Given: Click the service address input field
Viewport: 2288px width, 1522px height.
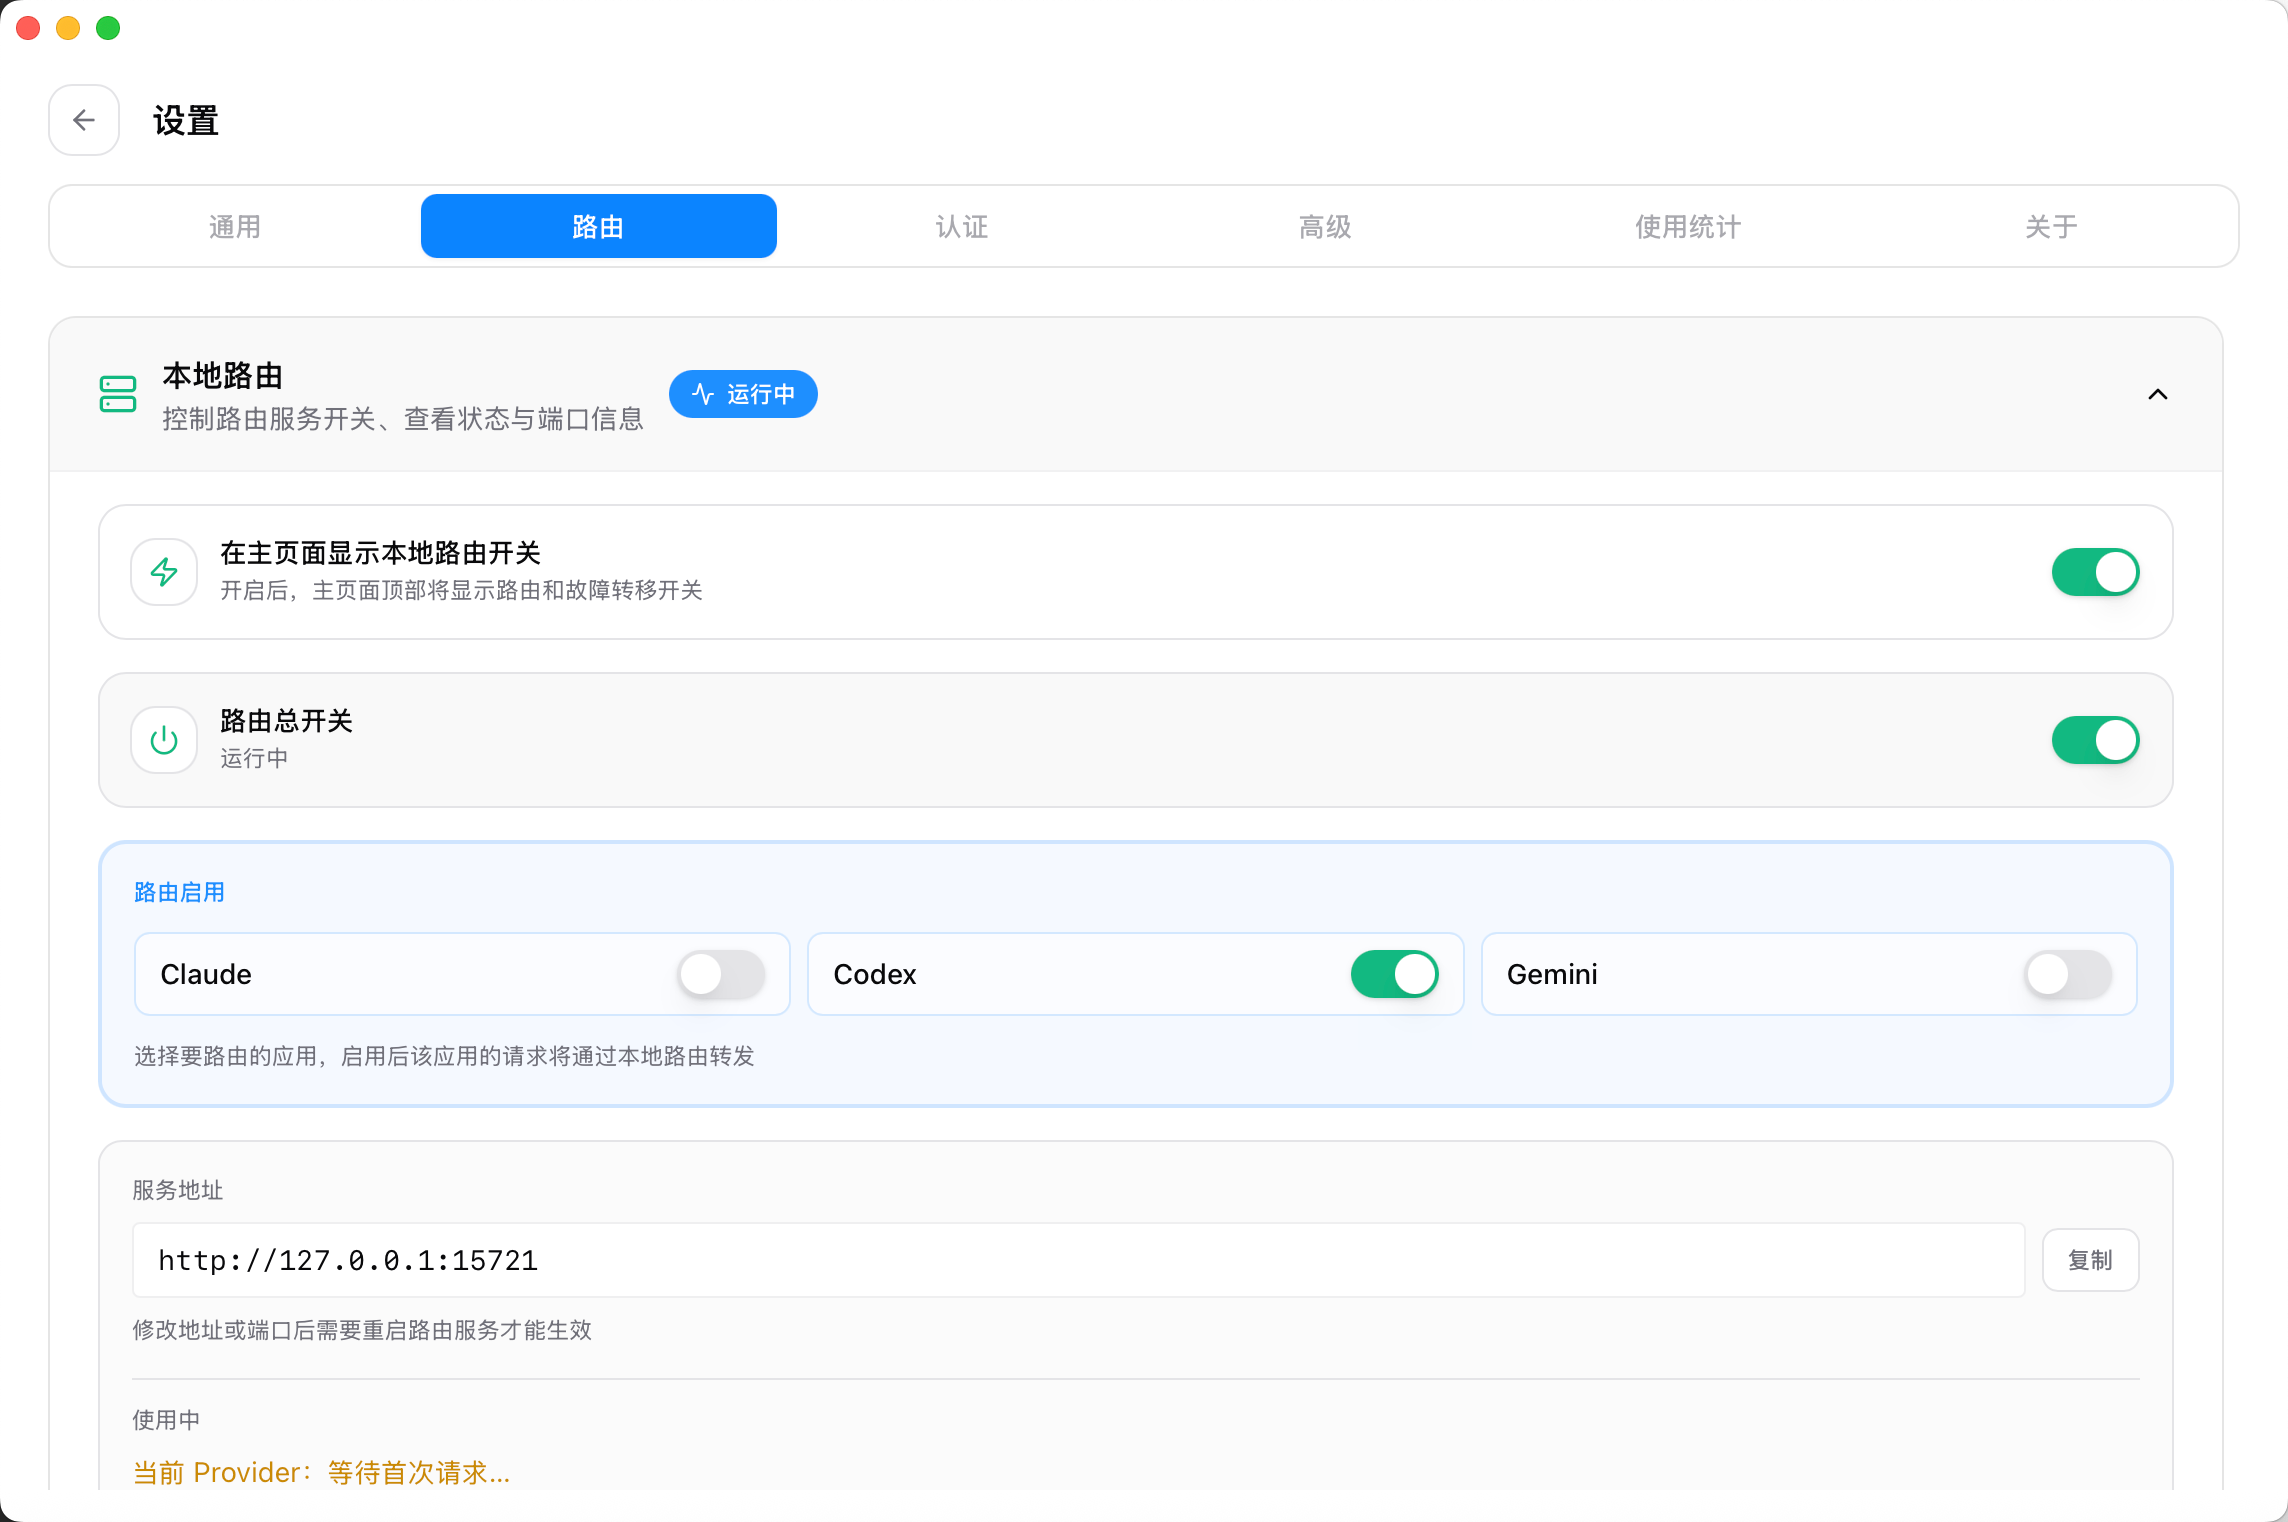Looking at the screenshot, I should [x=1078, y=1260].
